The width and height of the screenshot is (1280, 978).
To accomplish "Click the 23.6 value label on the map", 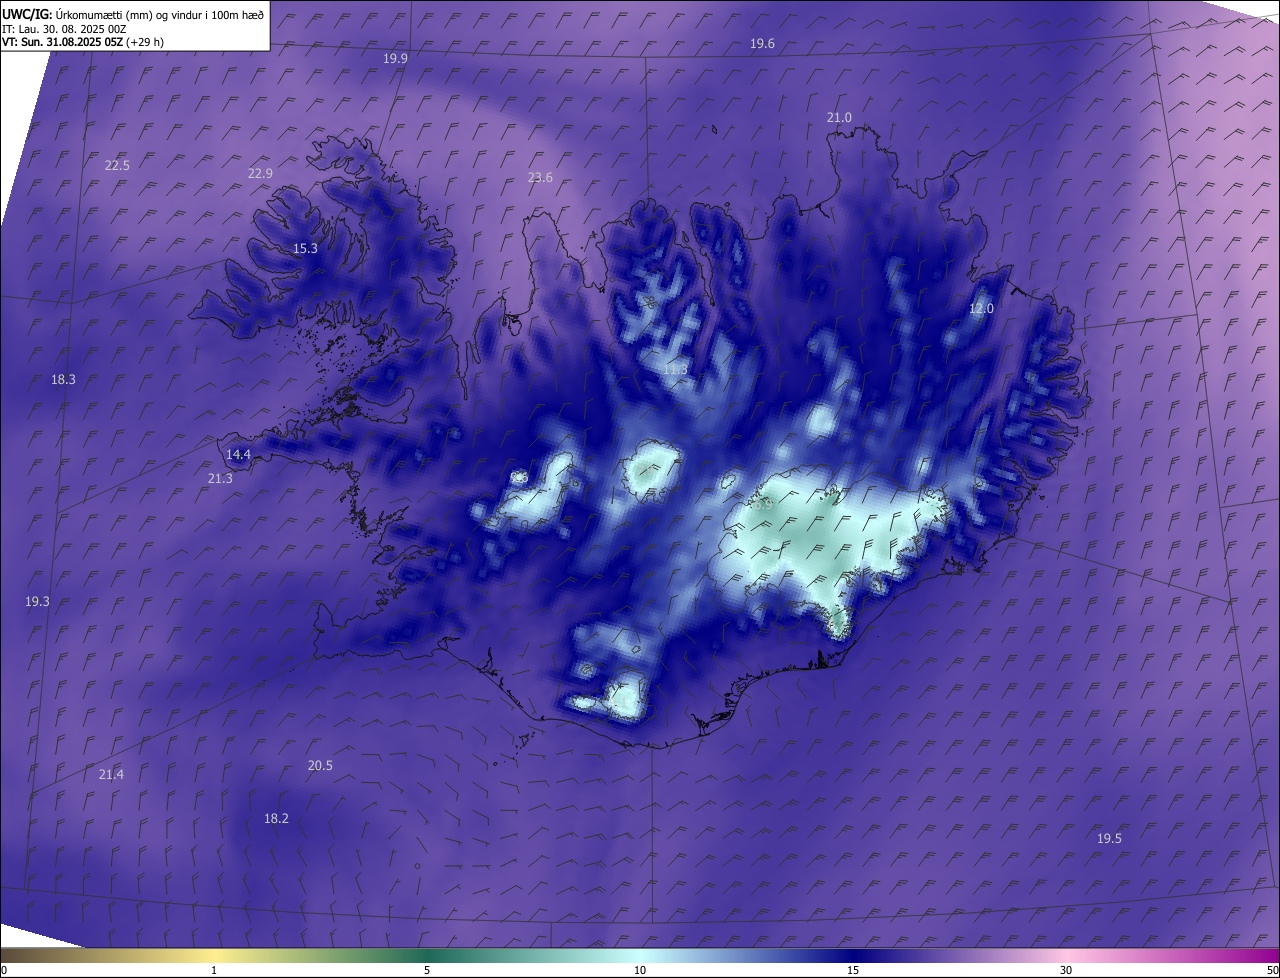I will [540, 177].
